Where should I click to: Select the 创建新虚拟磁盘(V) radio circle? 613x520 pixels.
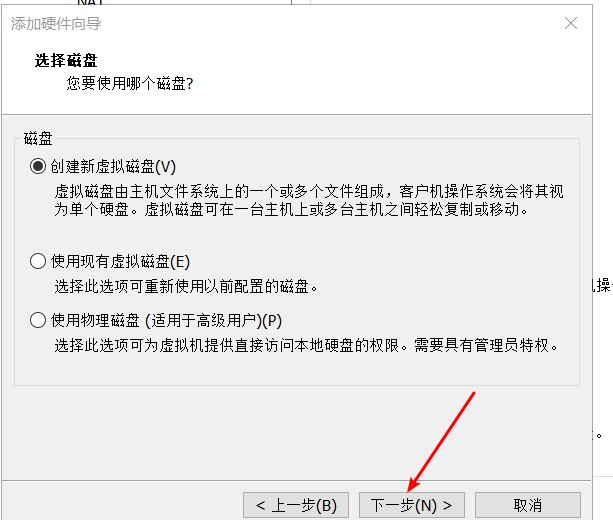[38, 166]
